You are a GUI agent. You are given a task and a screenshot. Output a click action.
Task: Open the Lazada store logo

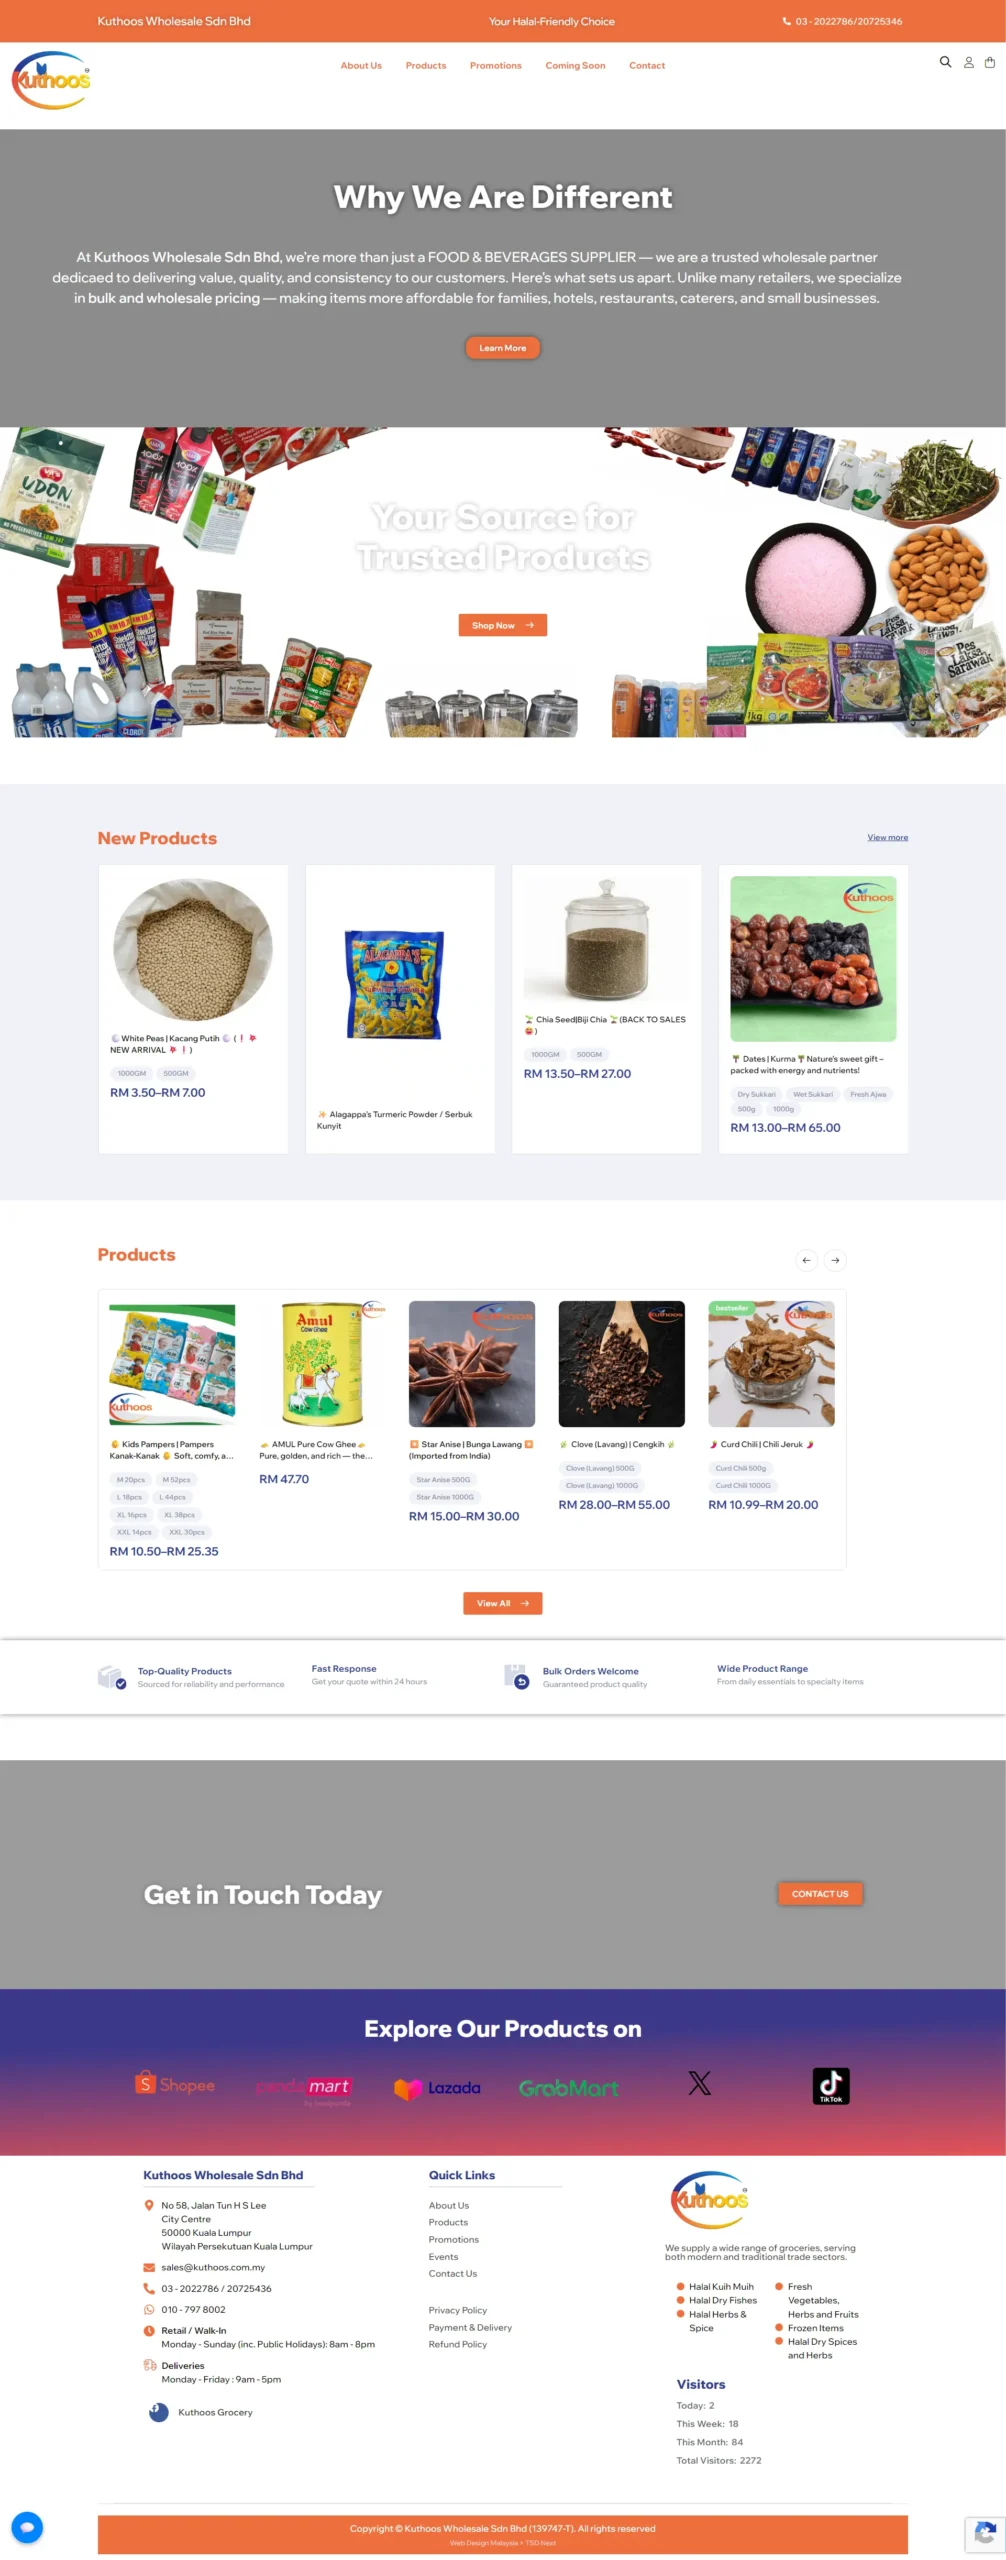click(437, 2087)
